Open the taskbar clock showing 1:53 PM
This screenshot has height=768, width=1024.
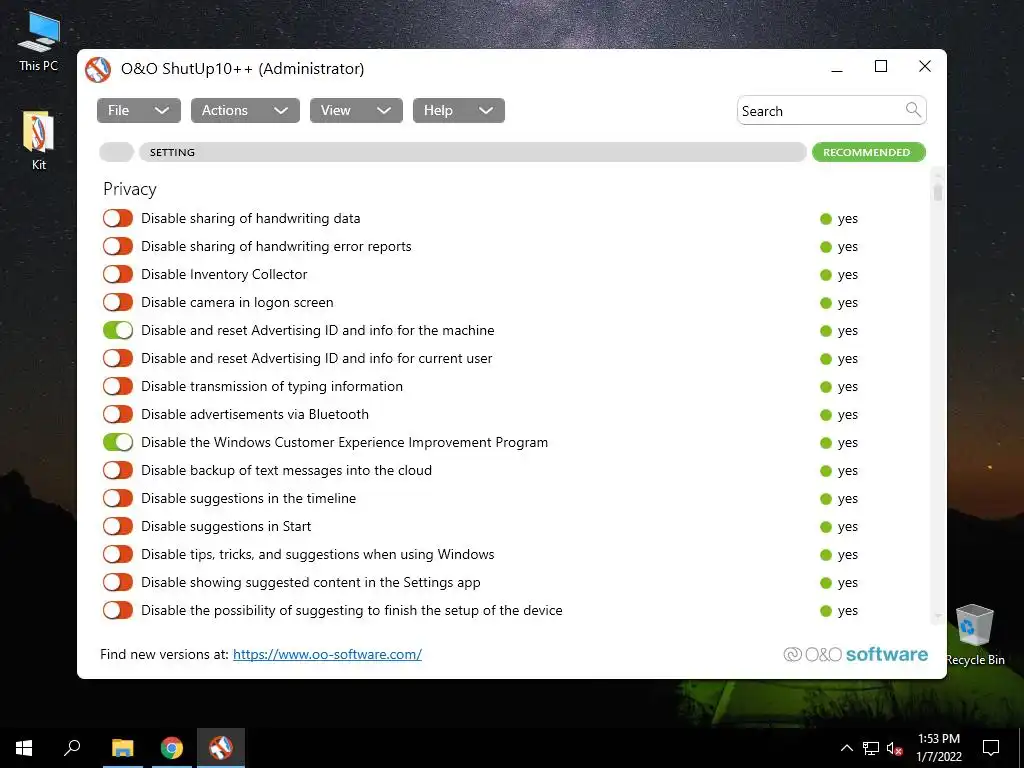coord(938,748)
